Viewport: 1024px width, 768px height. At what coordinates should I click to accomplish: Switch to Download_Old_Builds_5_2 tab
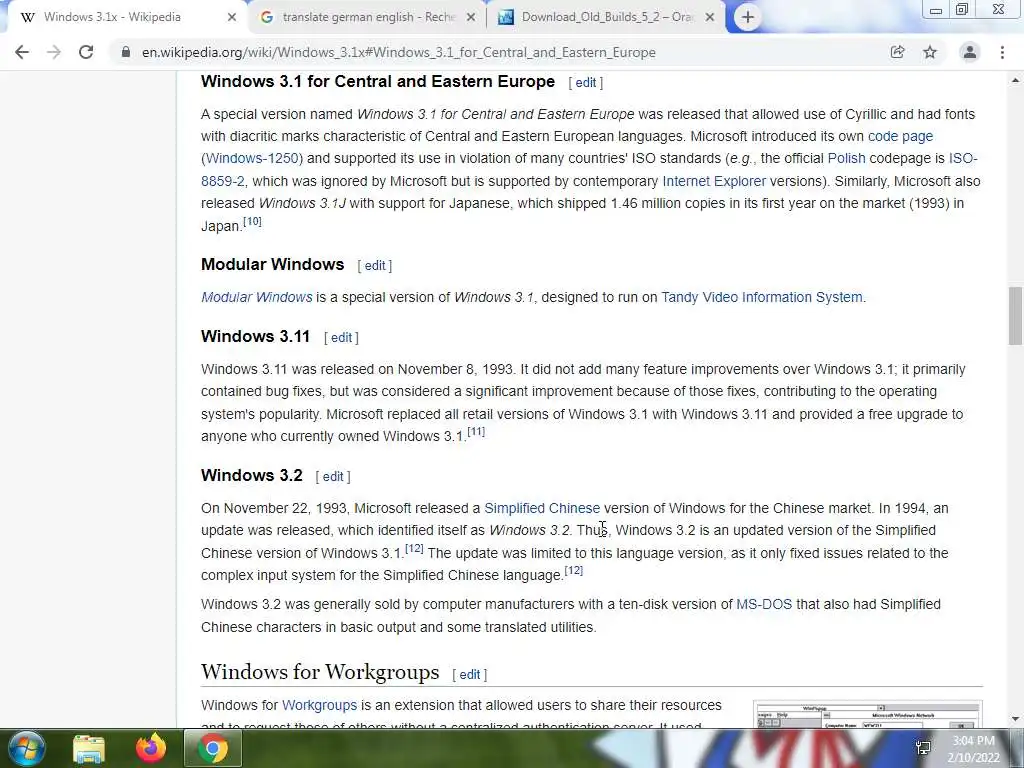pyautogui.click(x=607, y=17)
